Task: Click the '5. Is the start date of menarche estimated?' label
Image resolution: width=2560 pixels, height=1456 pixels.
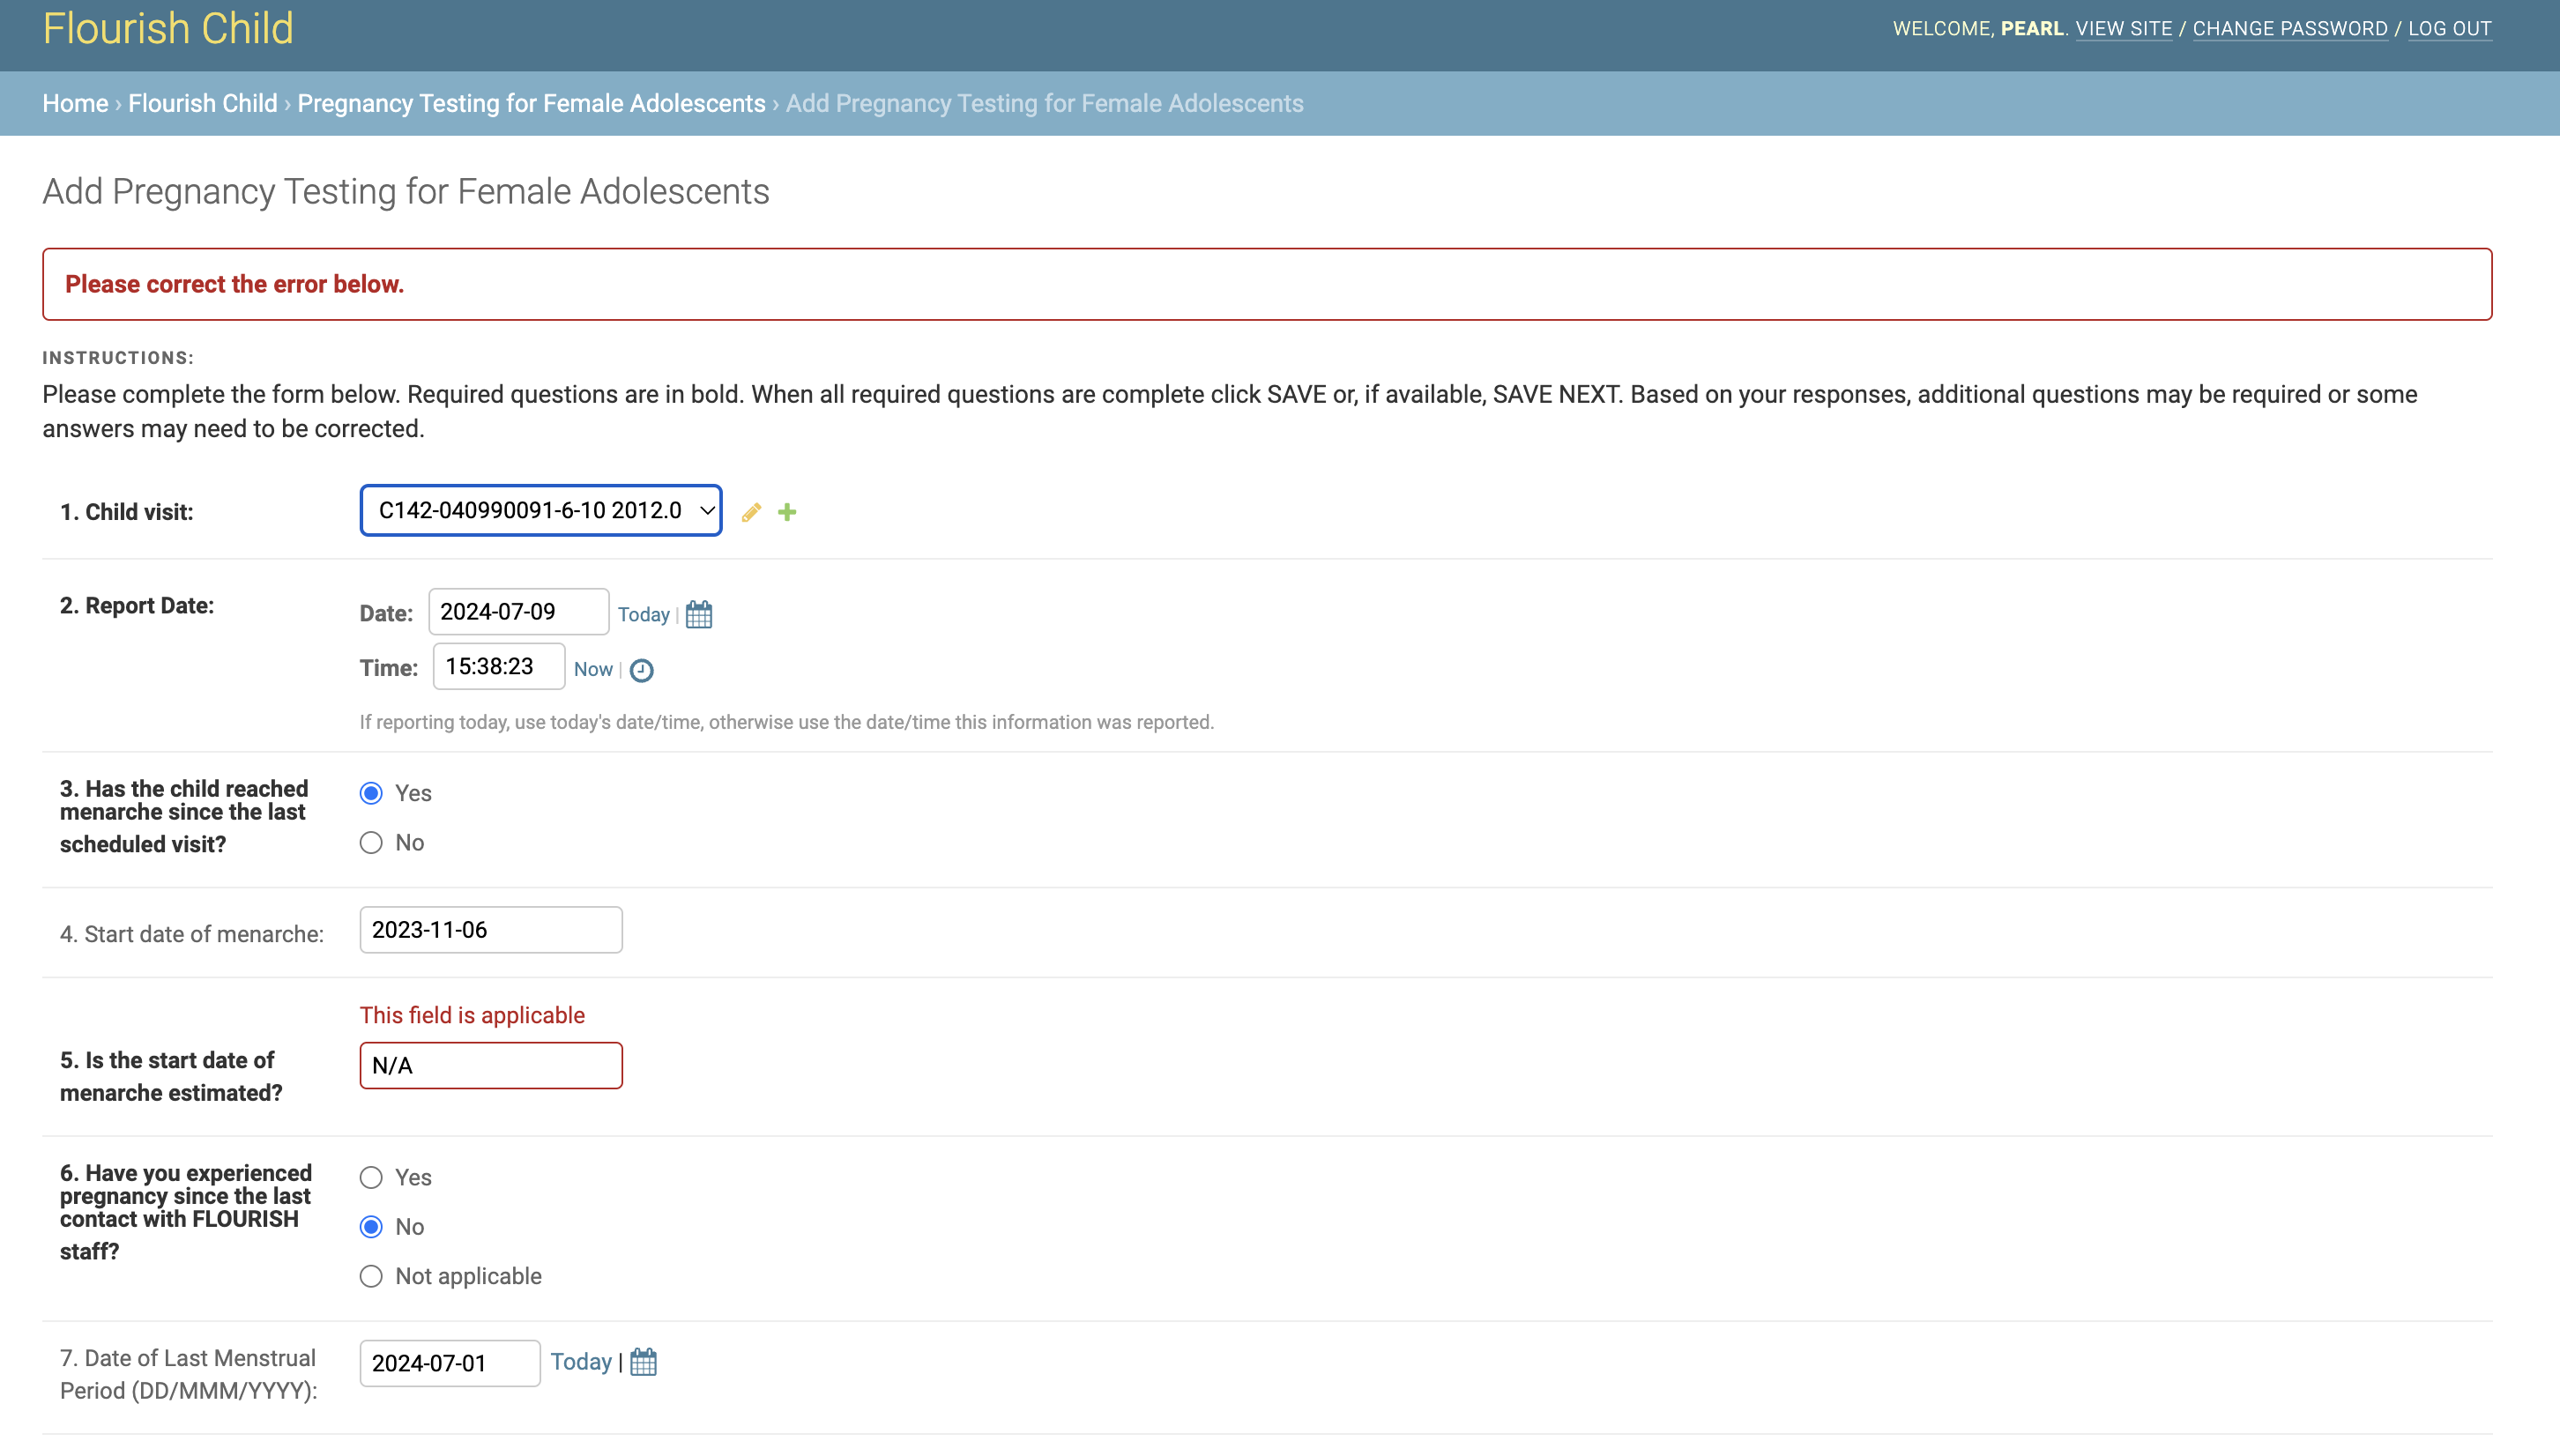Action: click(171, 1076)
